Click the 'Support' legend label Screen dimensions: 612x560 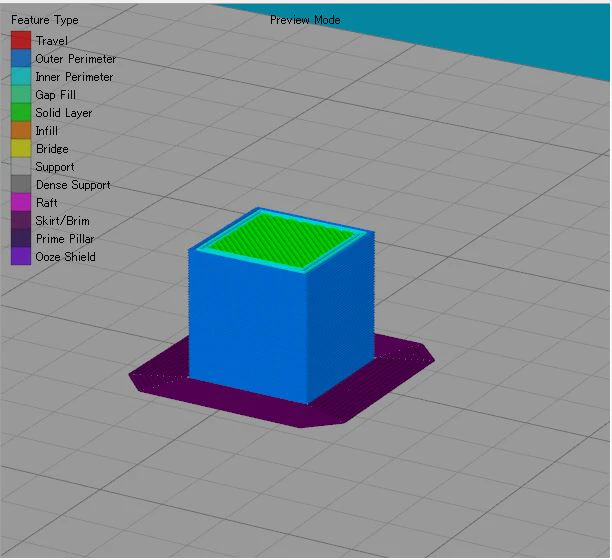pos(55,167)
